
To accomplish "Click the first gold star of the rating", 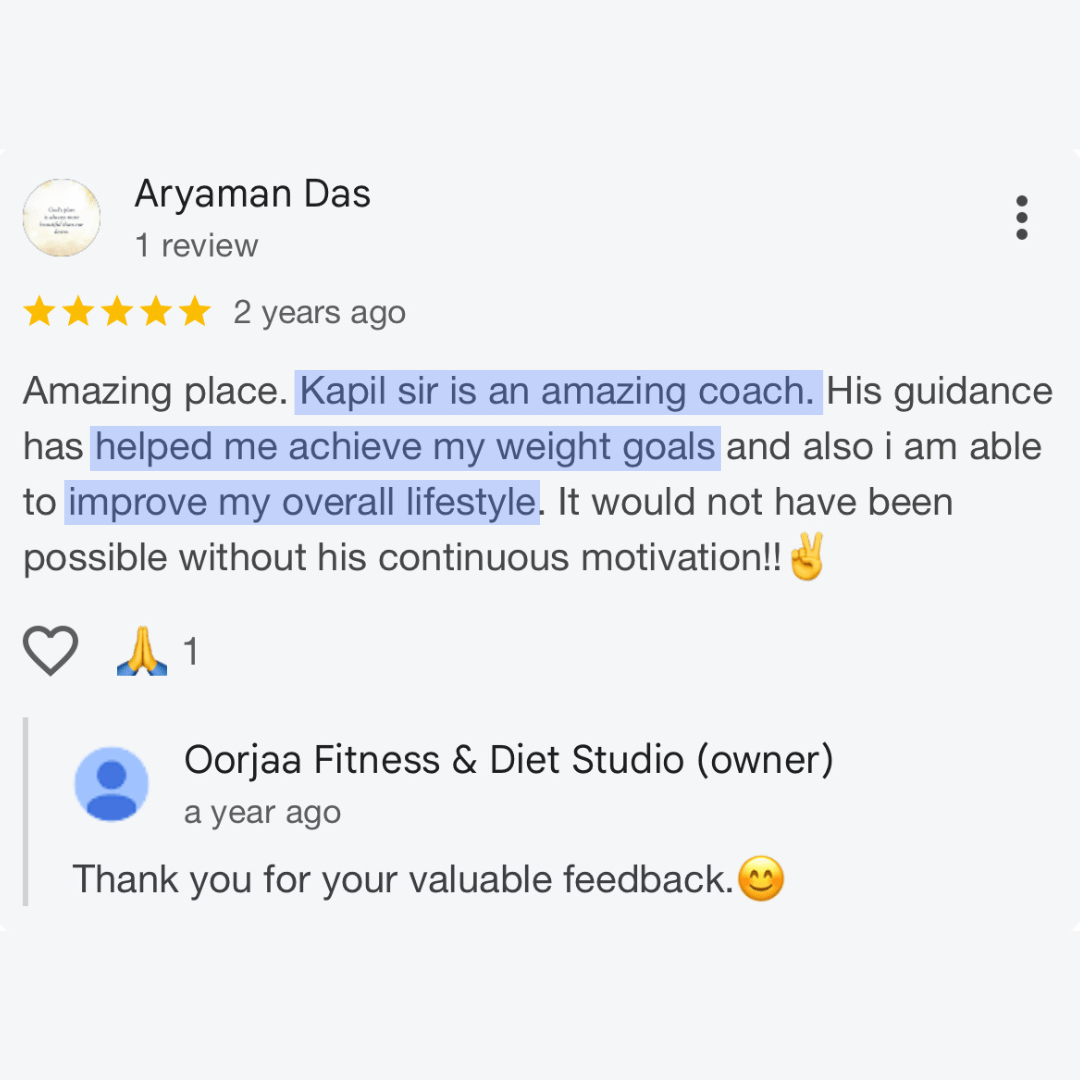I will (39, 311).
